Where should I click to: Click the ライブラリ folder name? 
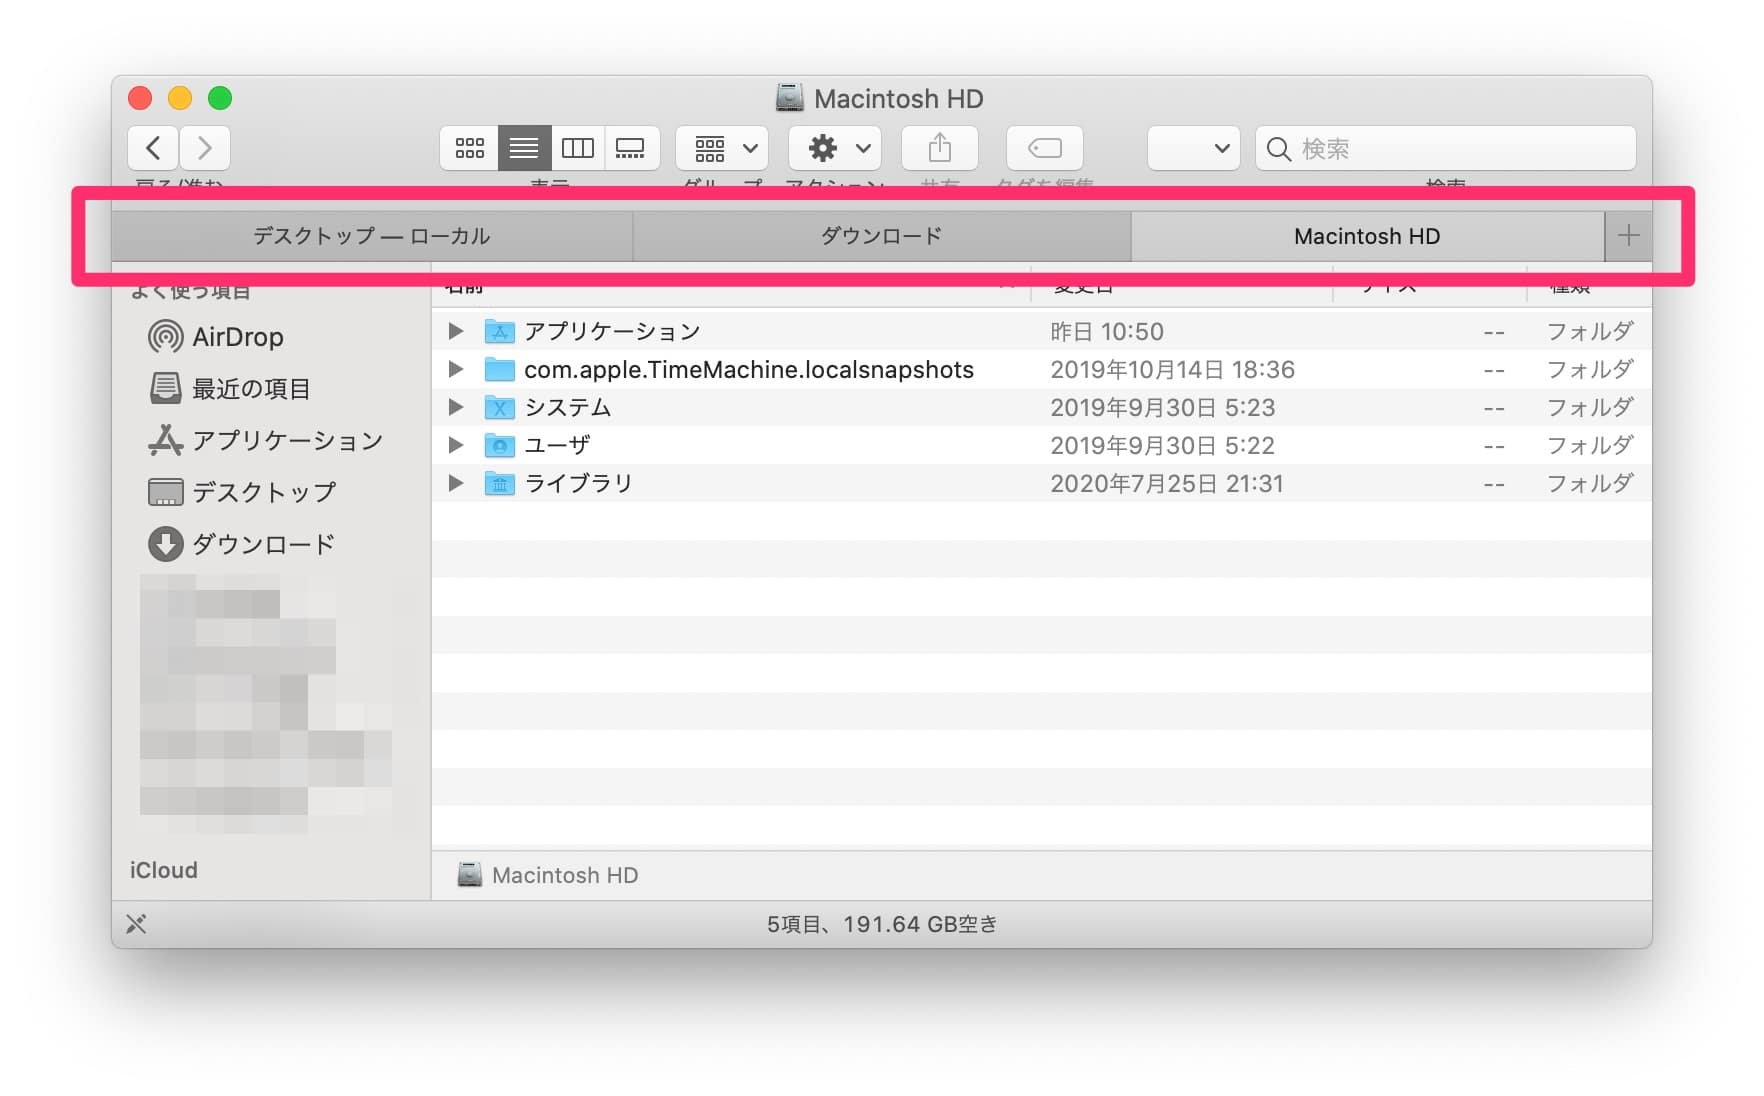(579, 483)
